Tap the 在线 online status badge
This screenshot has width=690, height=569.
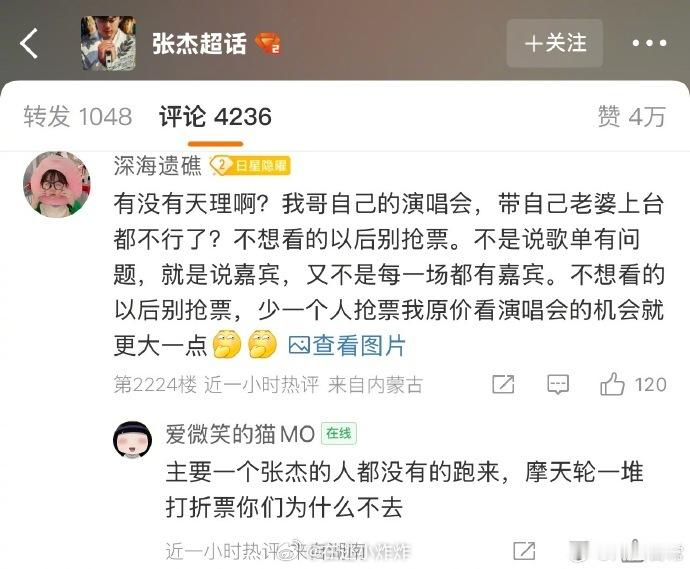coord(339,434)
